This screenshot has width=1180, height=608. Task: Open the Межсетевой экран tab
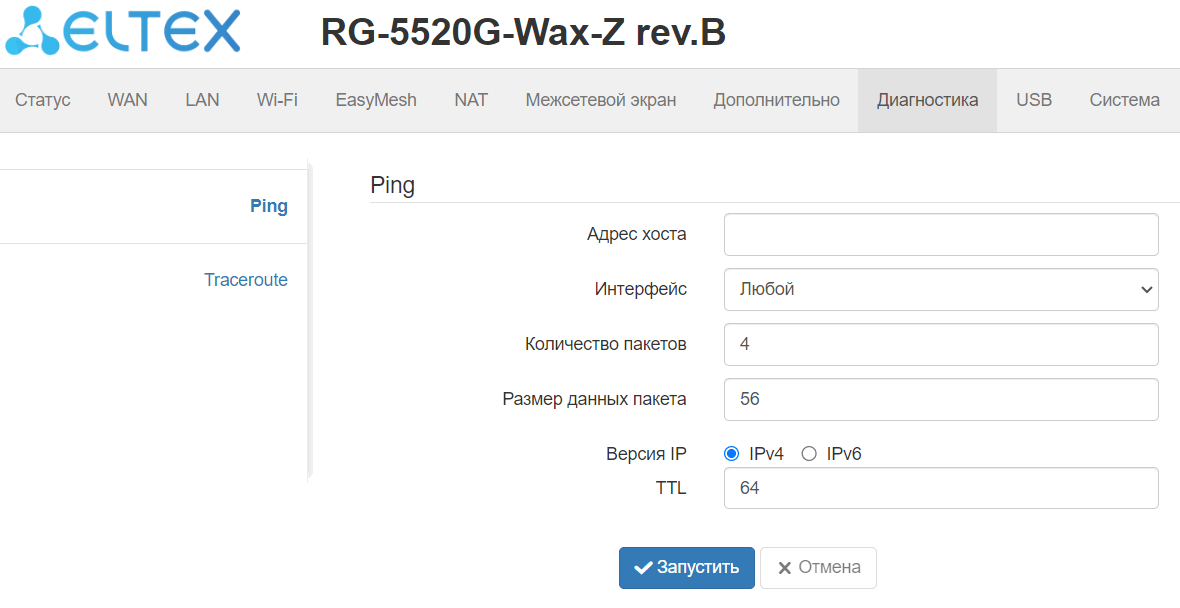(x=601, y=100)
